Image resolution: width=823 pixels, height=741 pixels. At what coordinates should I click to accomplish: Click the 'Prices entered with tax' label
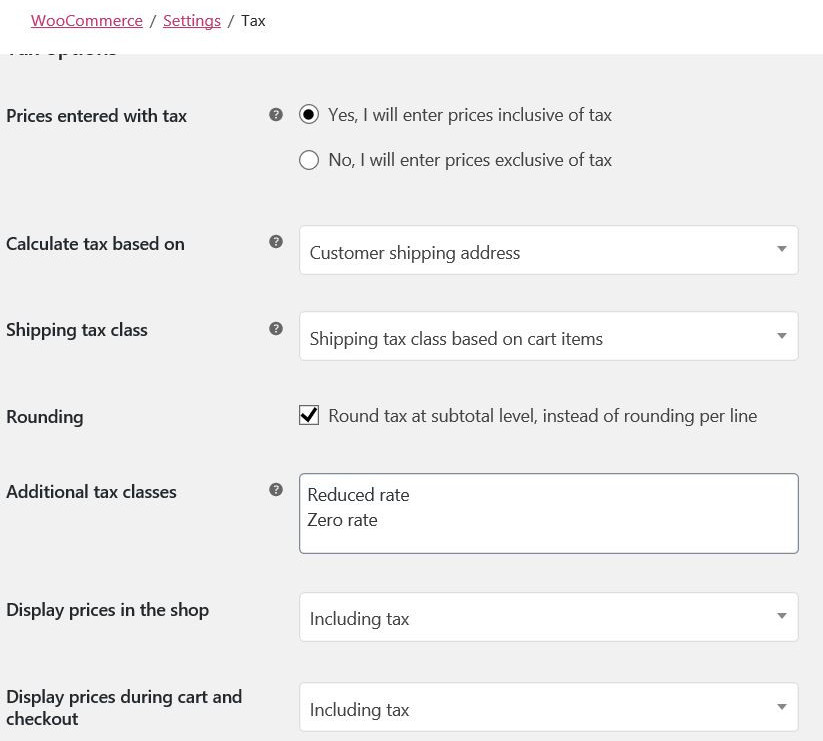(x=97, y=116)
